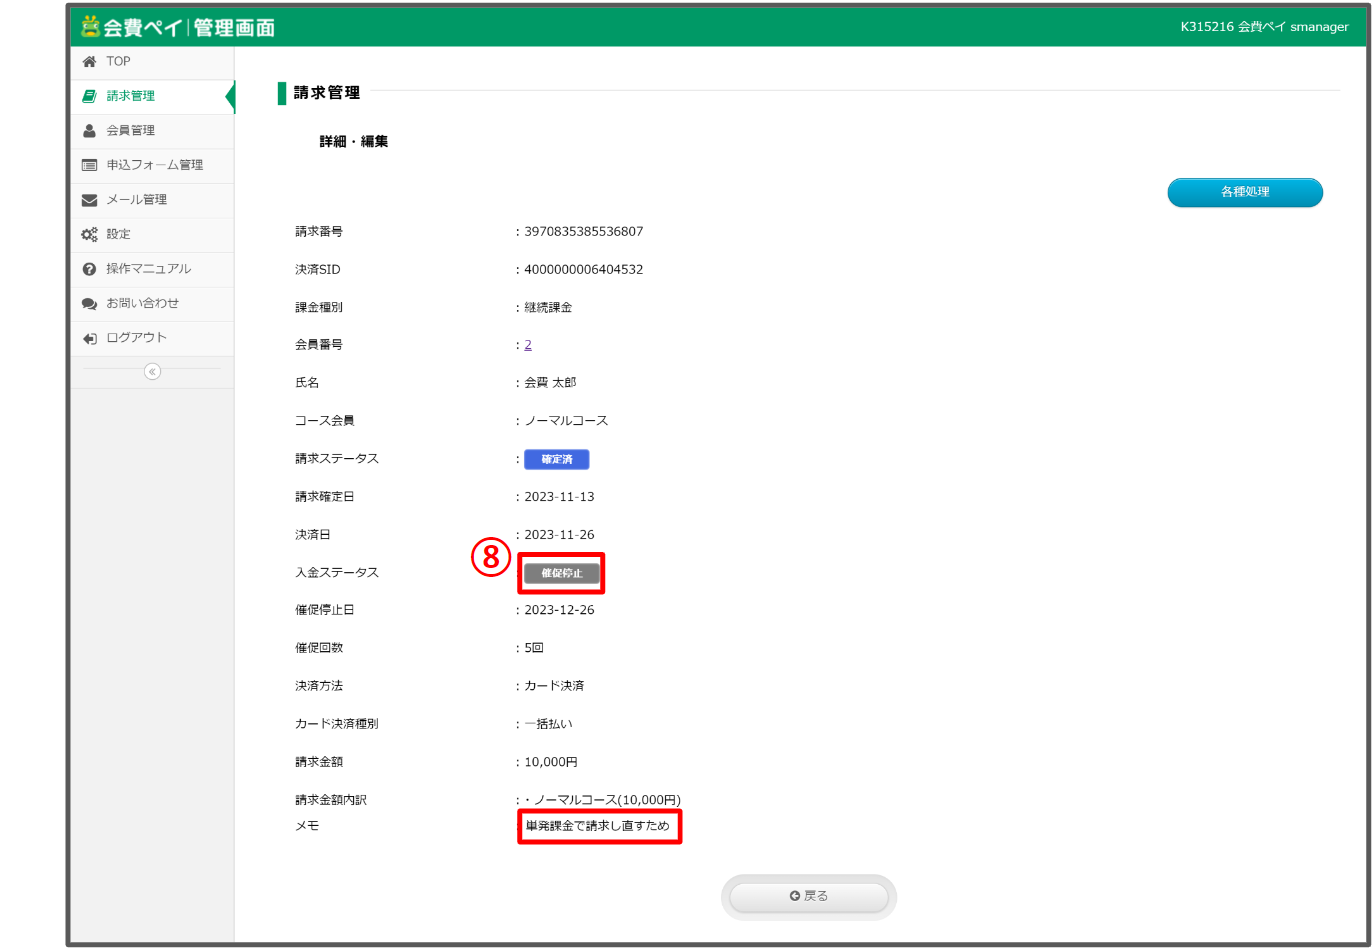Viewport: 1372px width, 948px height.
Task: Click the お問い合わせ chat bubble icon
Action: [90, 303]
